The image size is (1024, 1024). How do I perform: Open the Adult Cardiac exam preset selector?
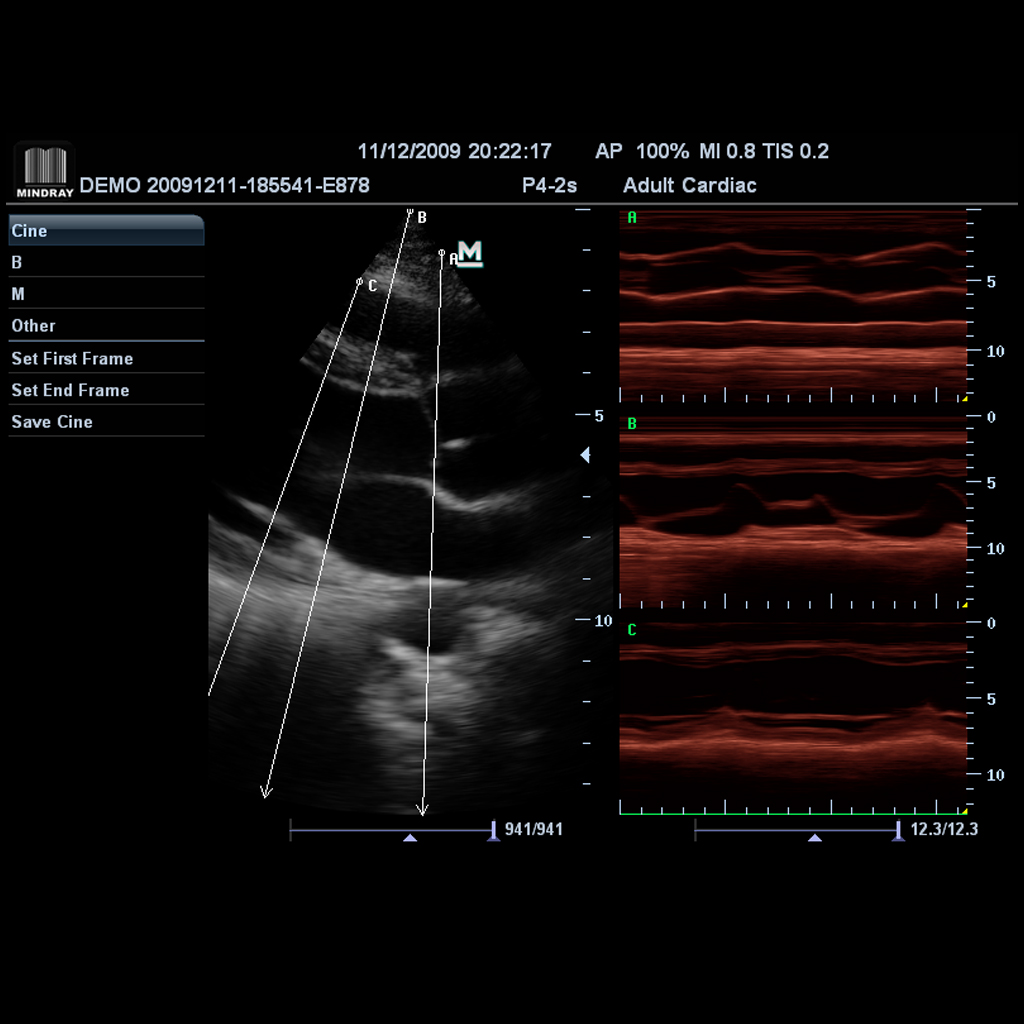pos(690,186)
